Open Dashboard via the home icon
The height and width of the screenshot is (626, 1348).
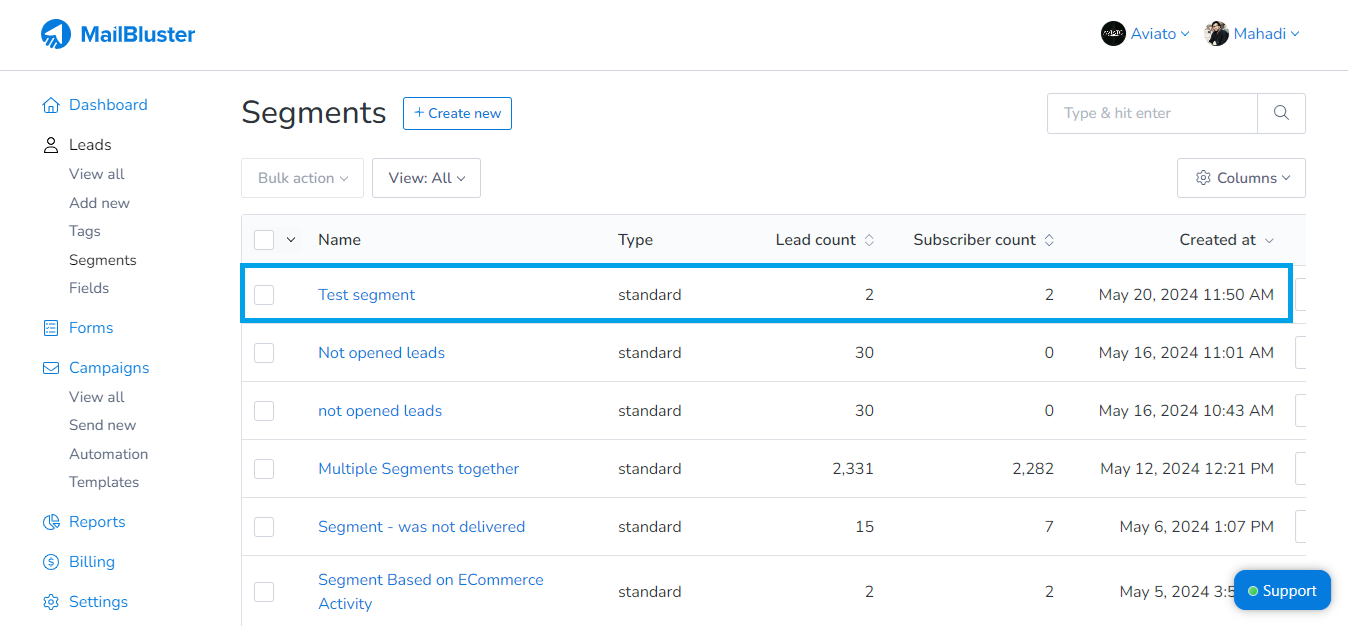(51, 105)
